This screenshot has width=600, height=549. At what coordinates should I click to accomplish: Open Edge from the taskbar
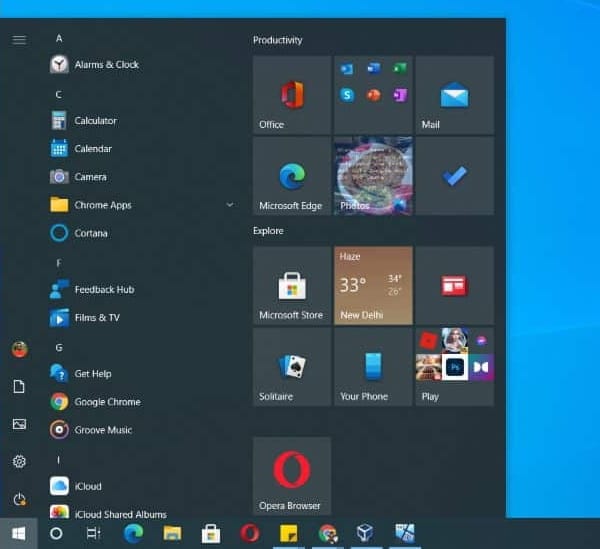coord(133,533)
